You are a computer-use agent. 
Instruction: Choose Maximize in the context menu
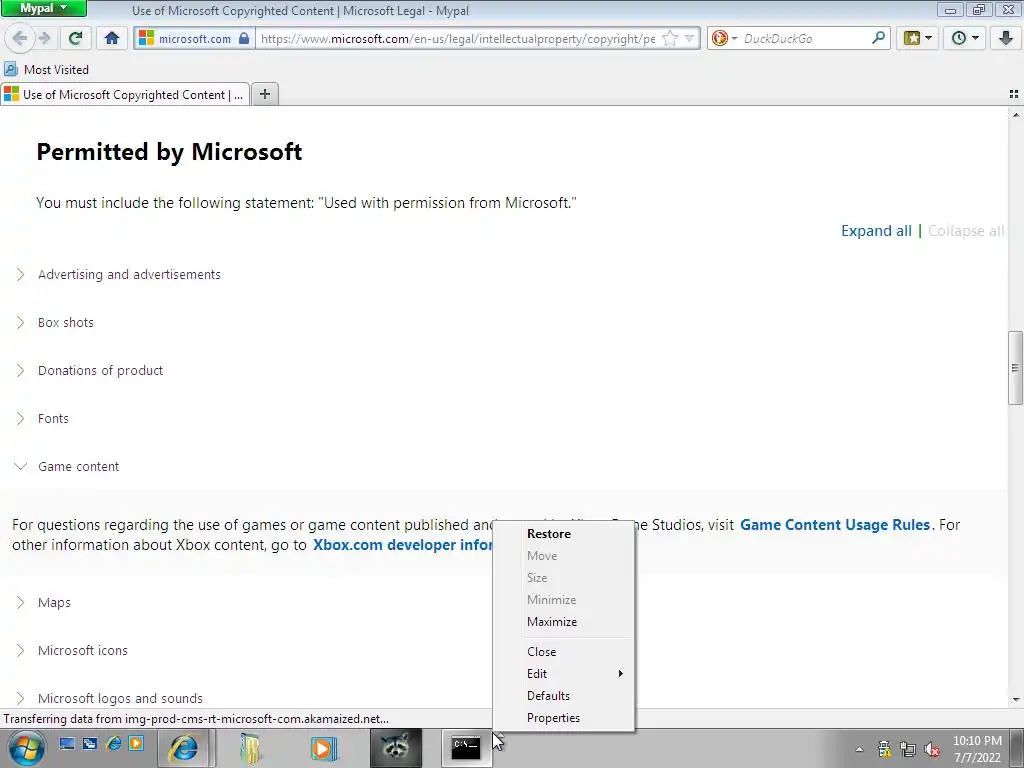pos(552,622)
